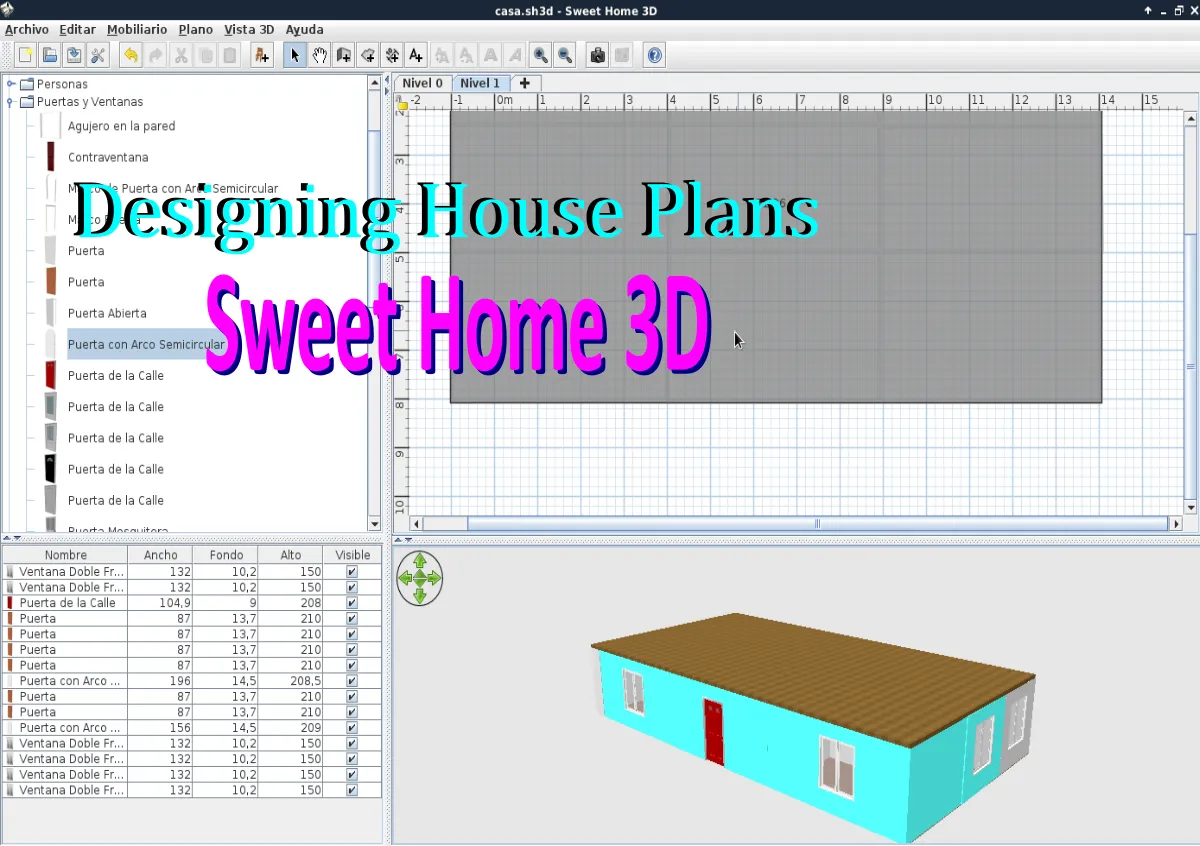
Task: Choose the Create dimensions tool
Action: tap(391, 55)
